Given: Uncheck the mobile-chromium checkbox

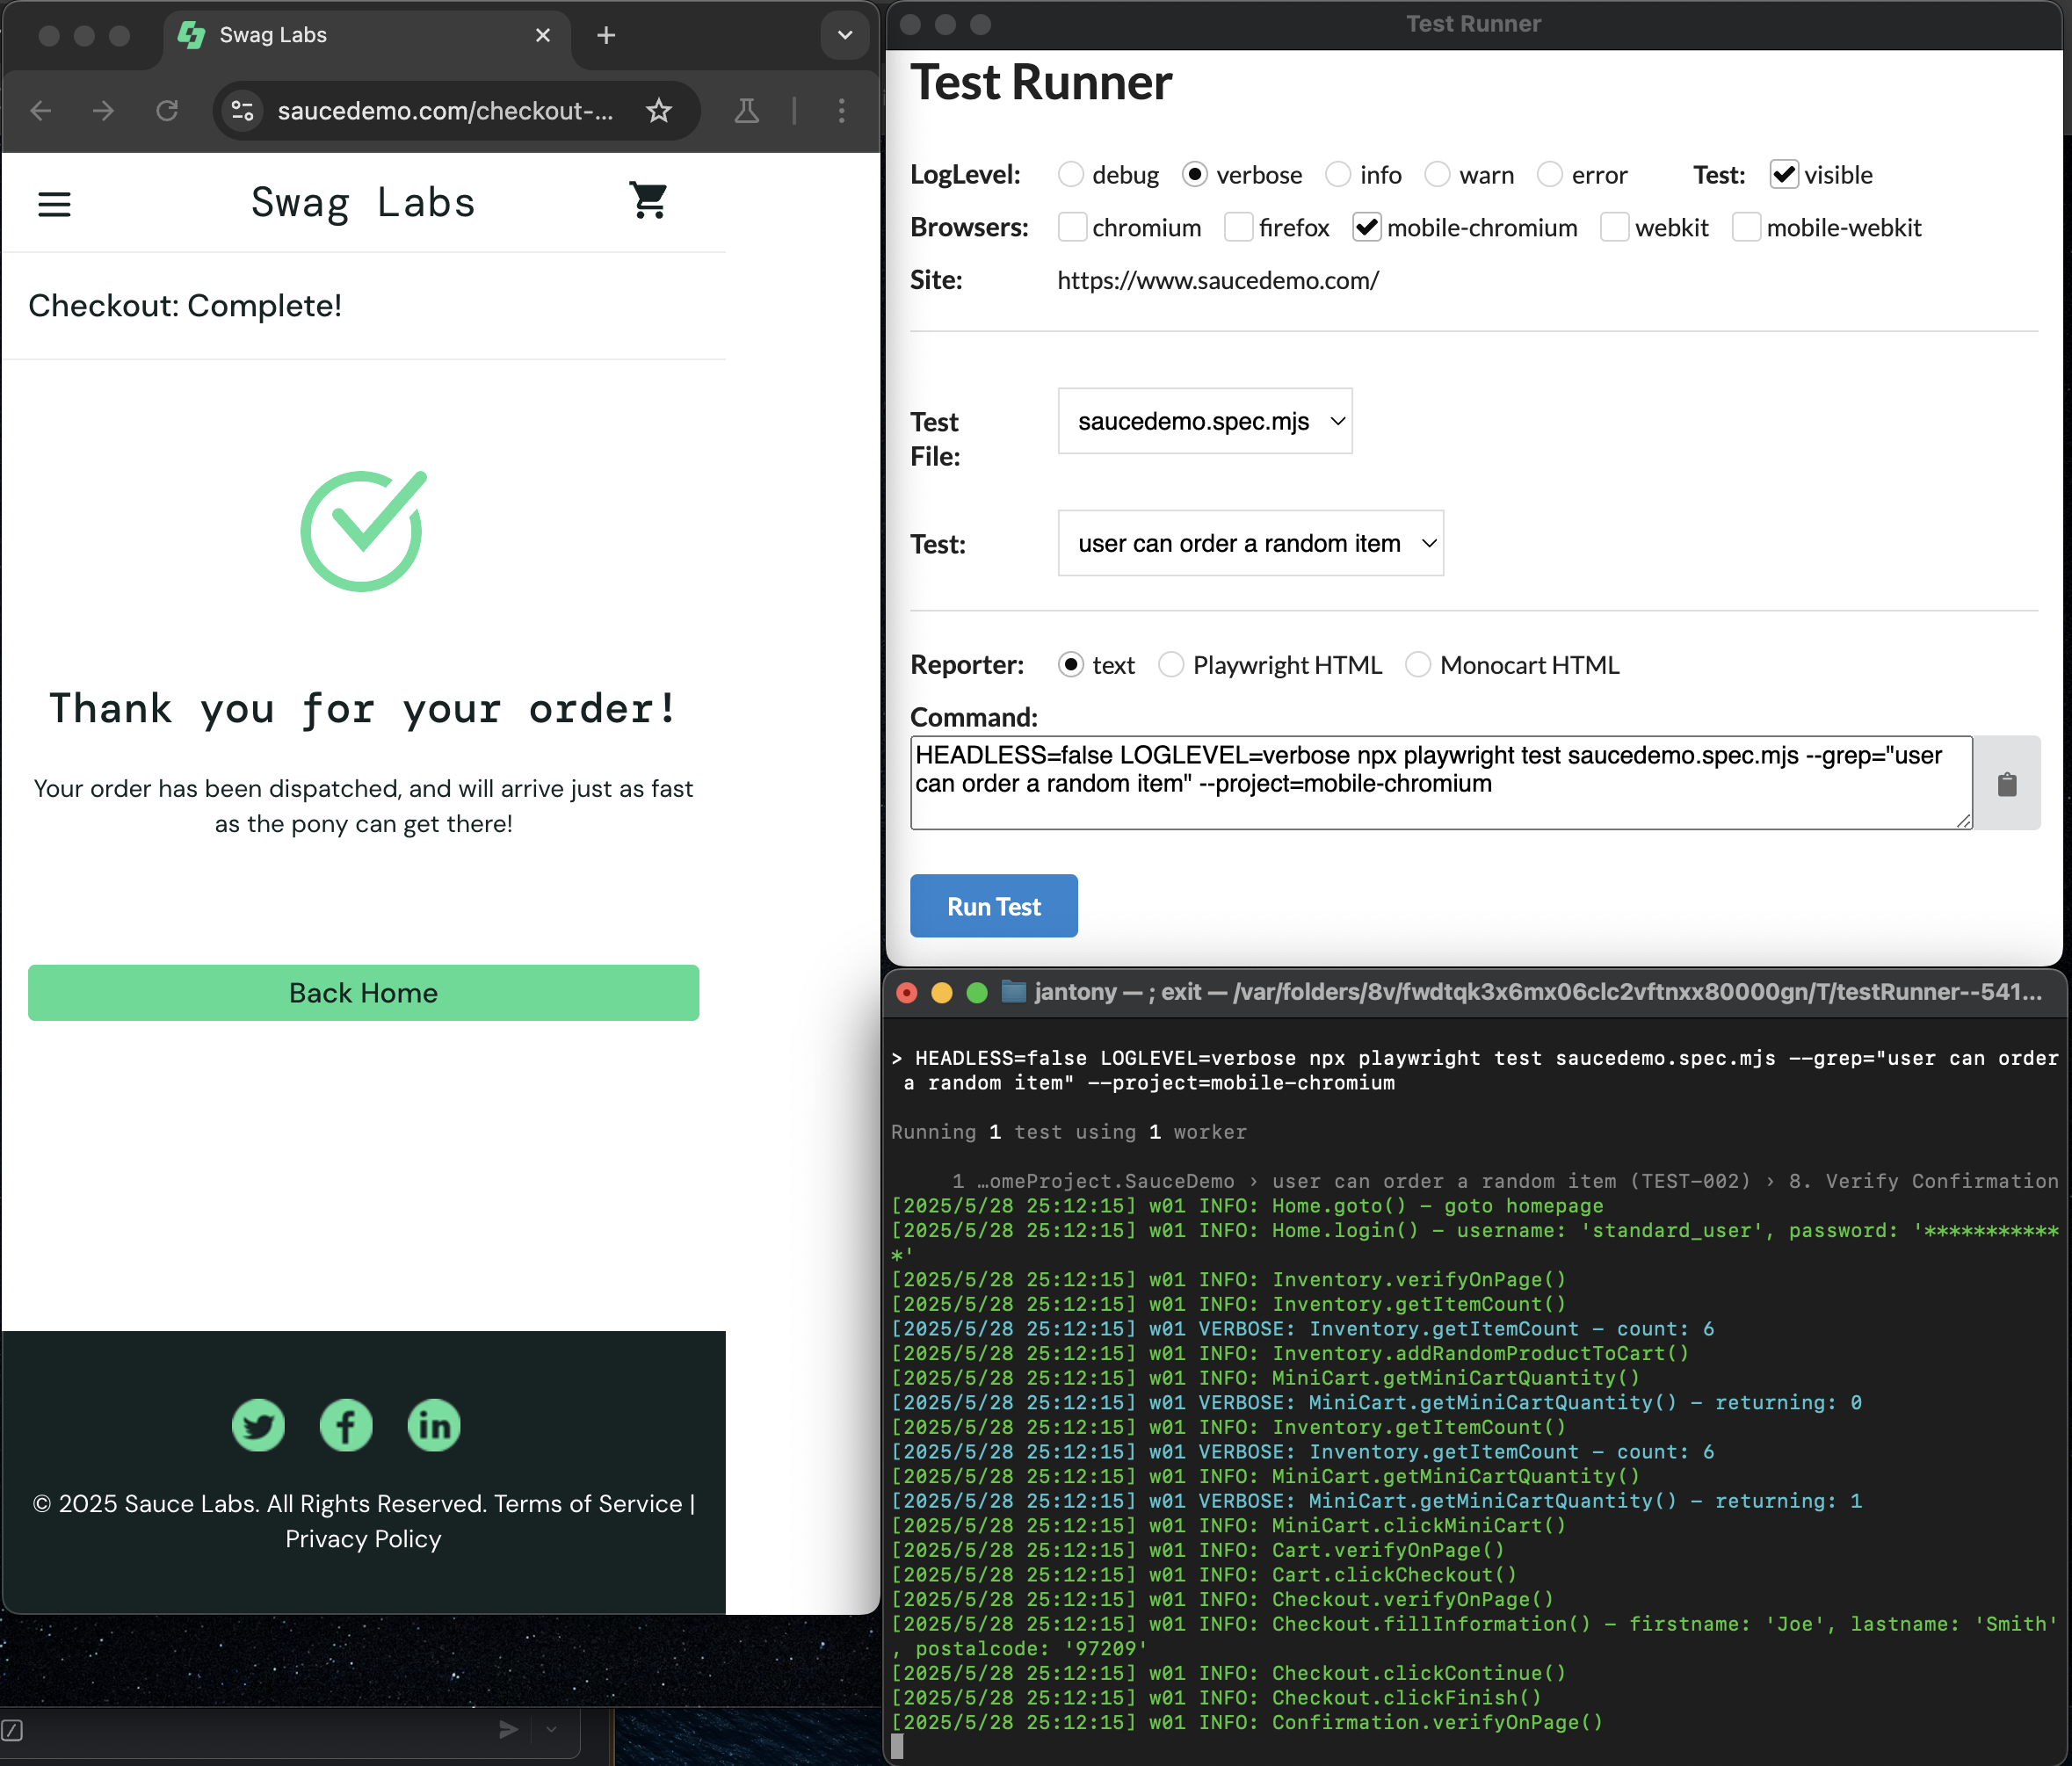Looking at the screenshot, I should click(x=1367, y=227).
